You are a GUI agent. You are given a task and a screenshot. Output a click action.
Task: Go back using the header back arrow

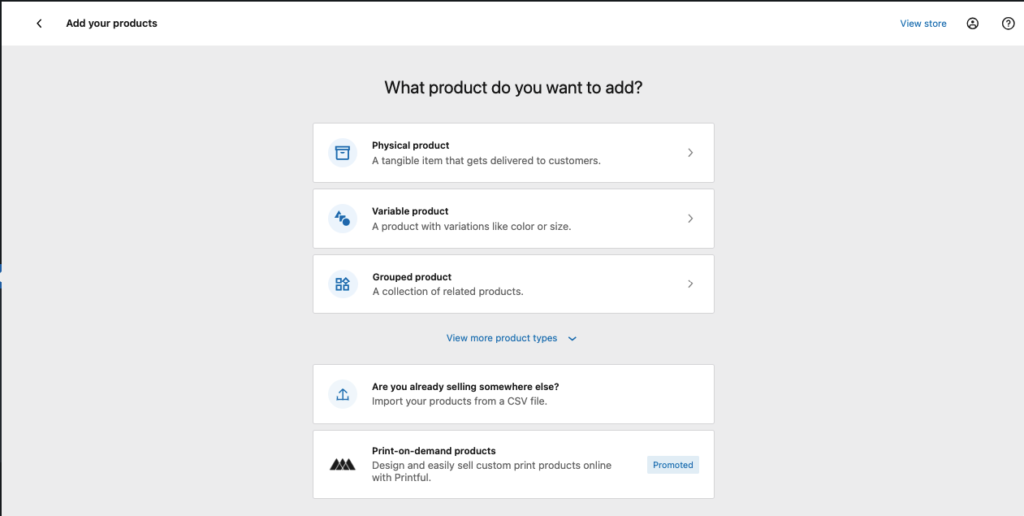tap(39, 24)
